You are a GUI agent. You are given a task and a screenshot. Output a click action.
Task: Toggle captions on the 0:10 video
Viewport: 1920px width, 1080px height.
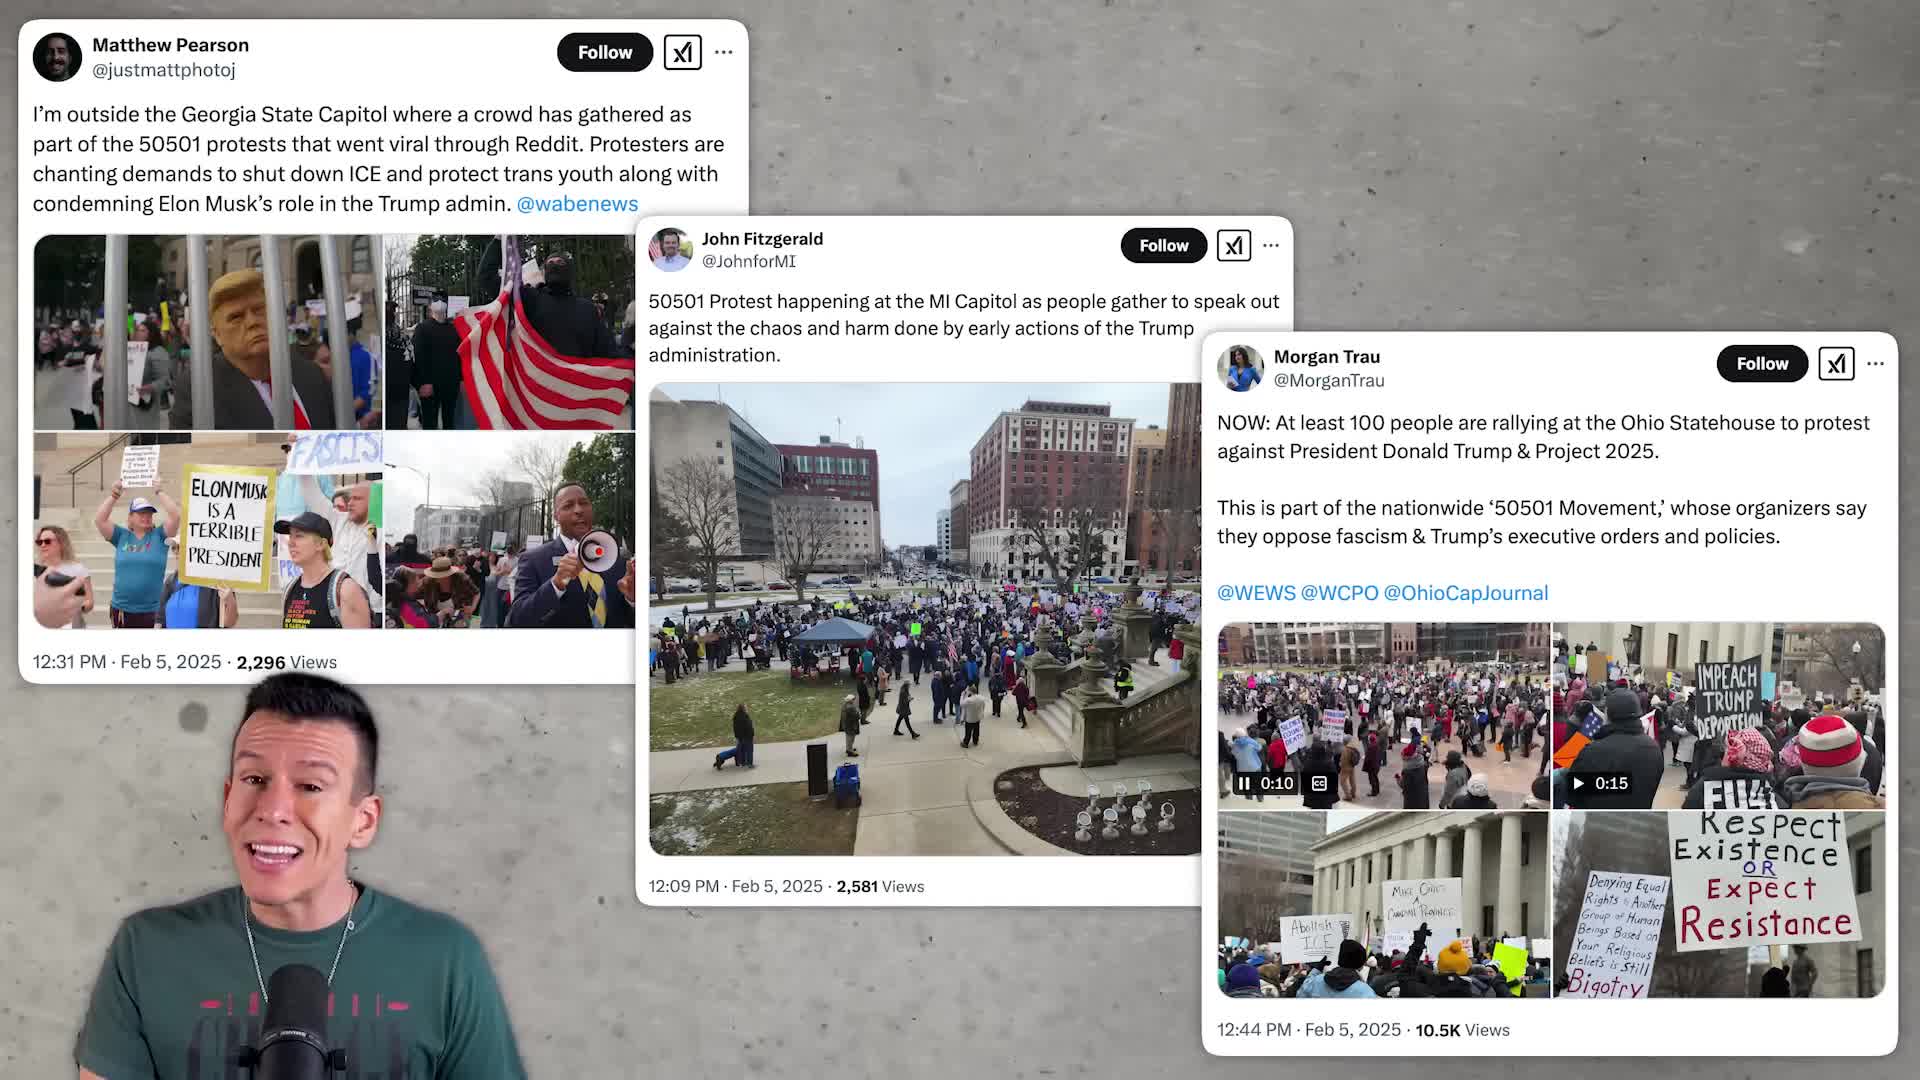1319,783
